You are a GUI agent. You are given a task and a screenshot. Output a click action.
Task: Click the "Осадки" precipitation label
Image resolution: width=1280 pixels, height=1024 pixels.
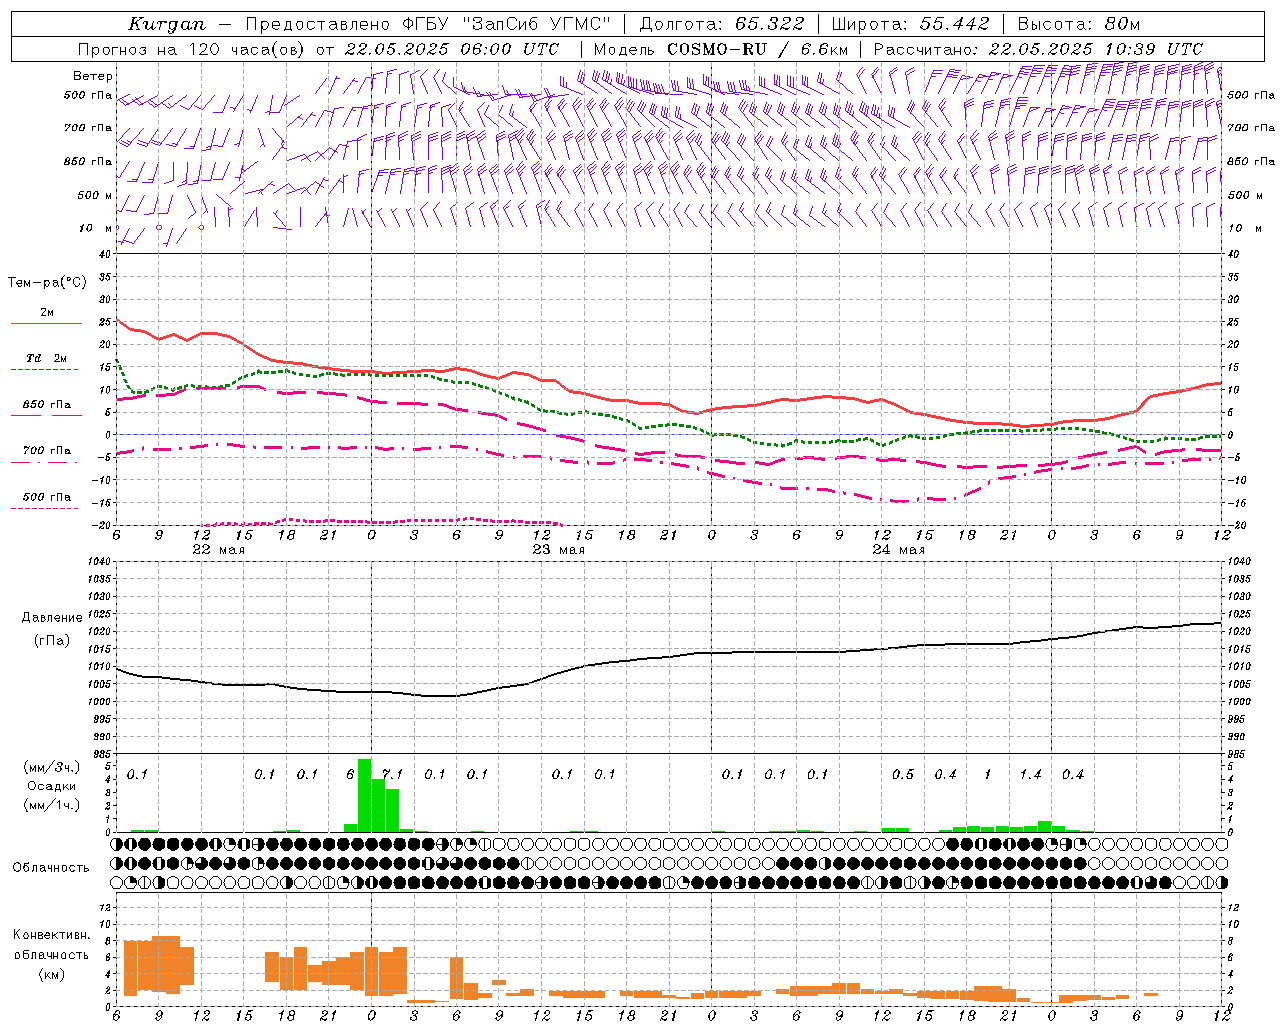(x=51, y=786)
